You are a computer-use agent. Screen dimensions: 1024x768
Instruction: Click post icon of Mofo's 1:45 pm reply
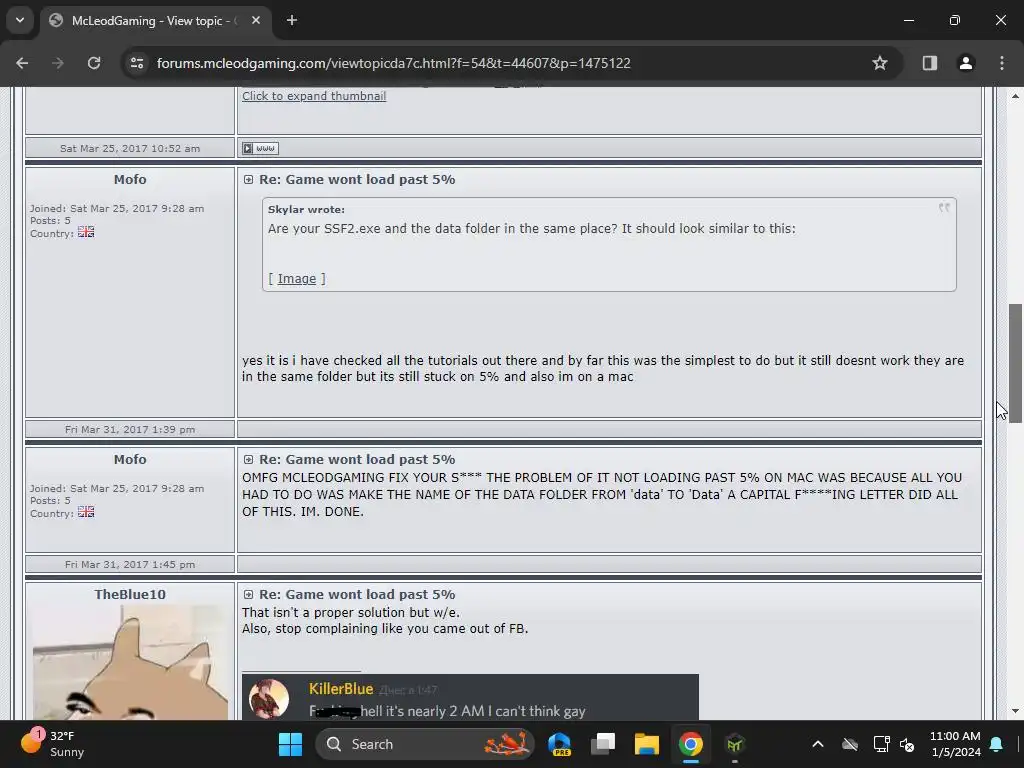coord(248,460)
